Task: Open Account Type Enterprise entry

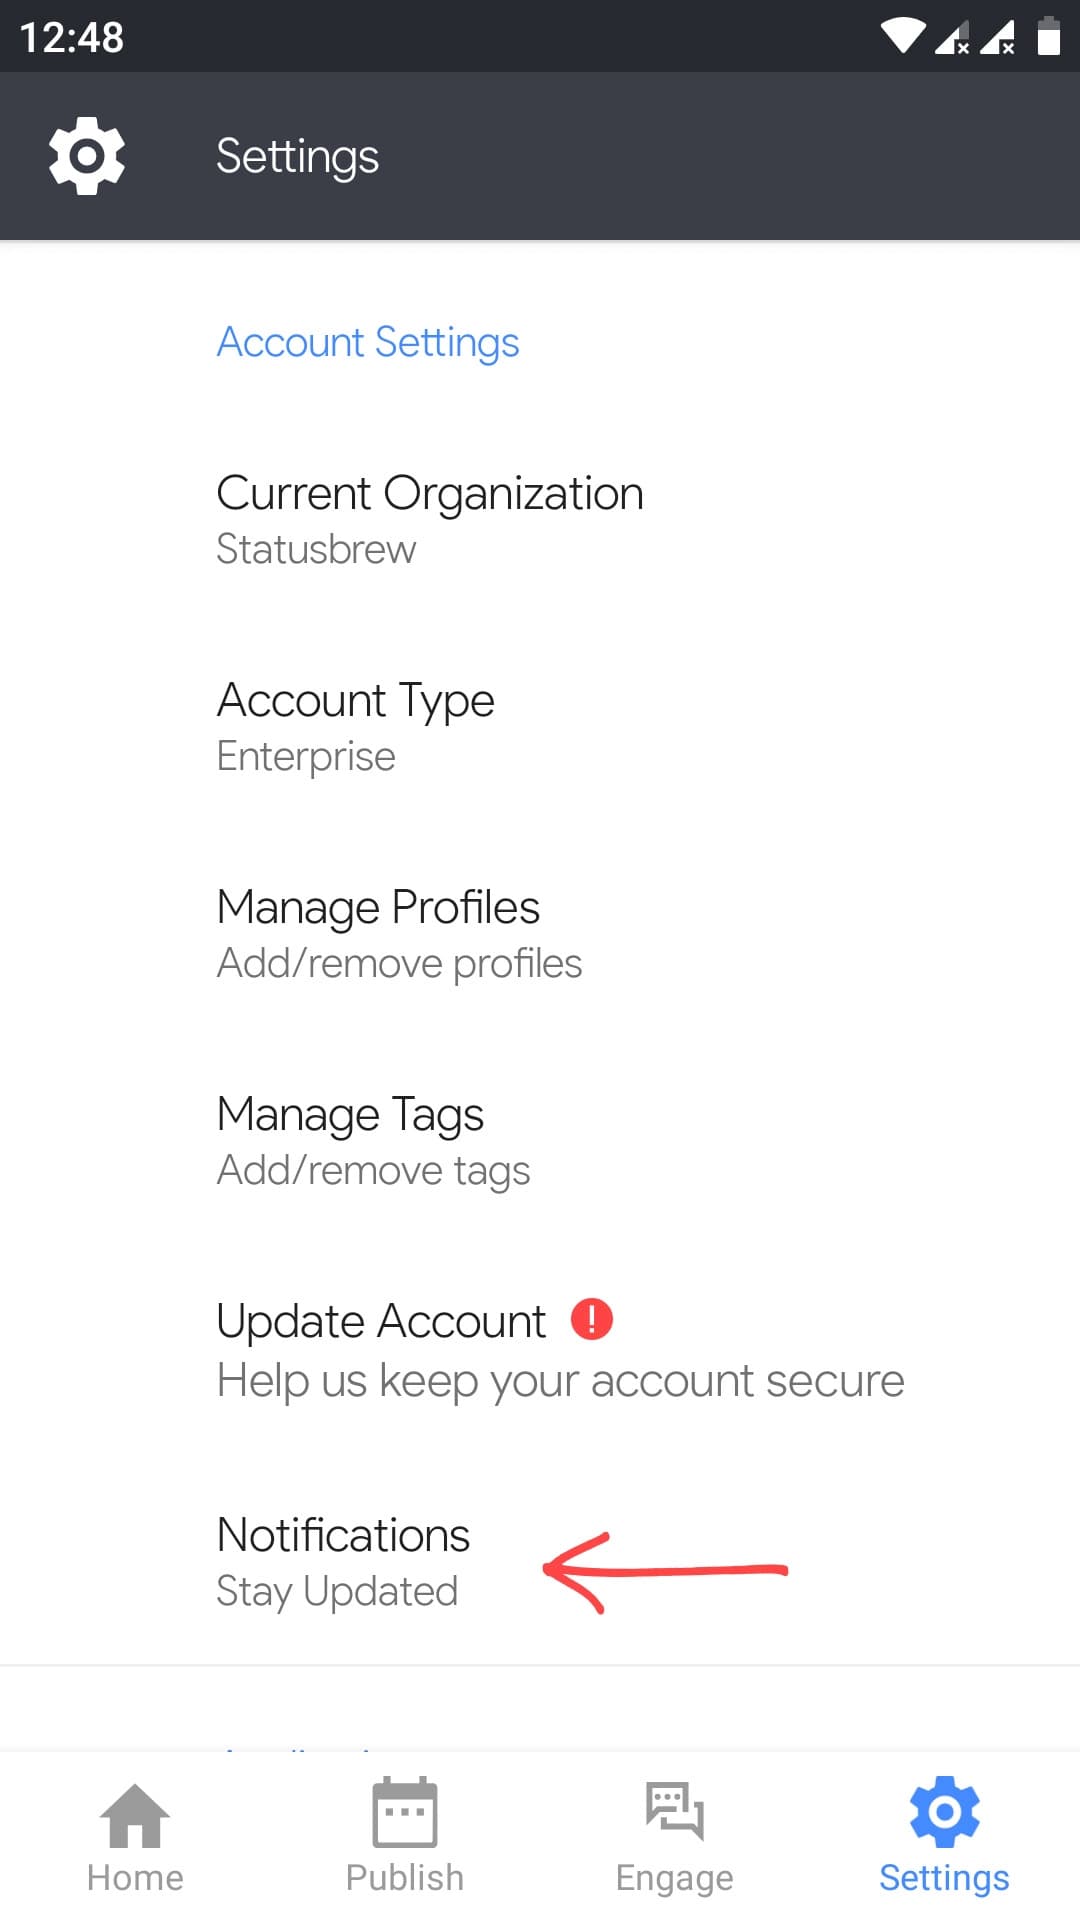Action: [356, 727]
